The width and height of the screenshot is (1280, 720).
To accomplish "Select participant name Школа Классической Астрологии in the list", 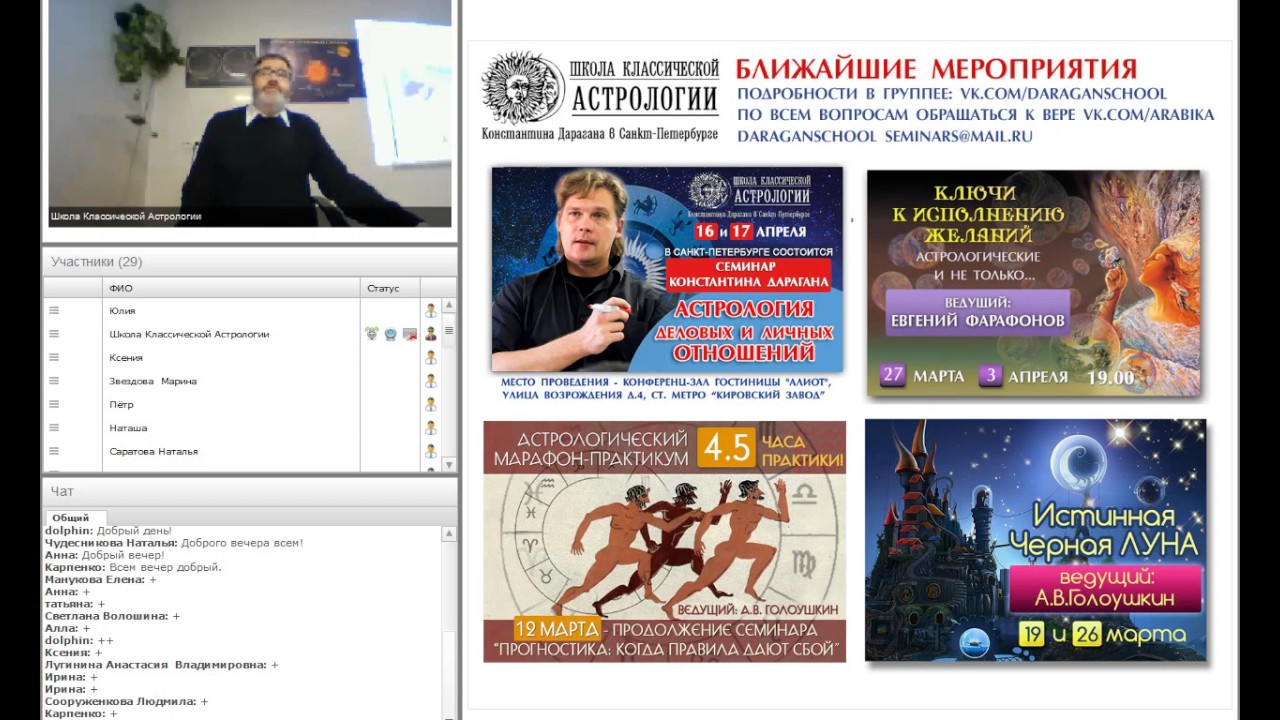I will 189,334.
